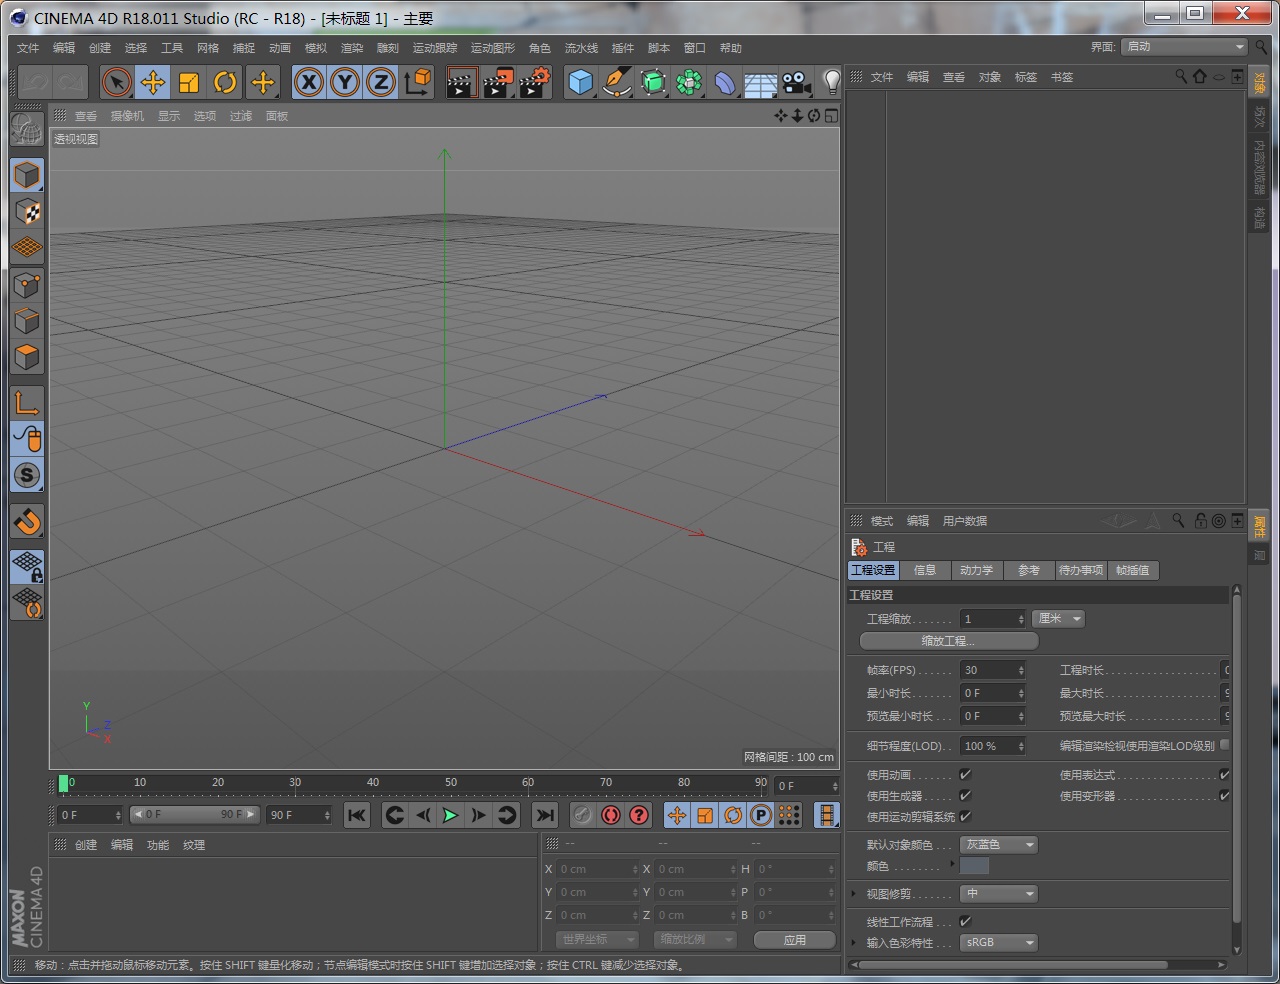This screenshot has width=1280, height=984.
Task: Switch the coordinate system icon
Action: (x=417, y=82)
